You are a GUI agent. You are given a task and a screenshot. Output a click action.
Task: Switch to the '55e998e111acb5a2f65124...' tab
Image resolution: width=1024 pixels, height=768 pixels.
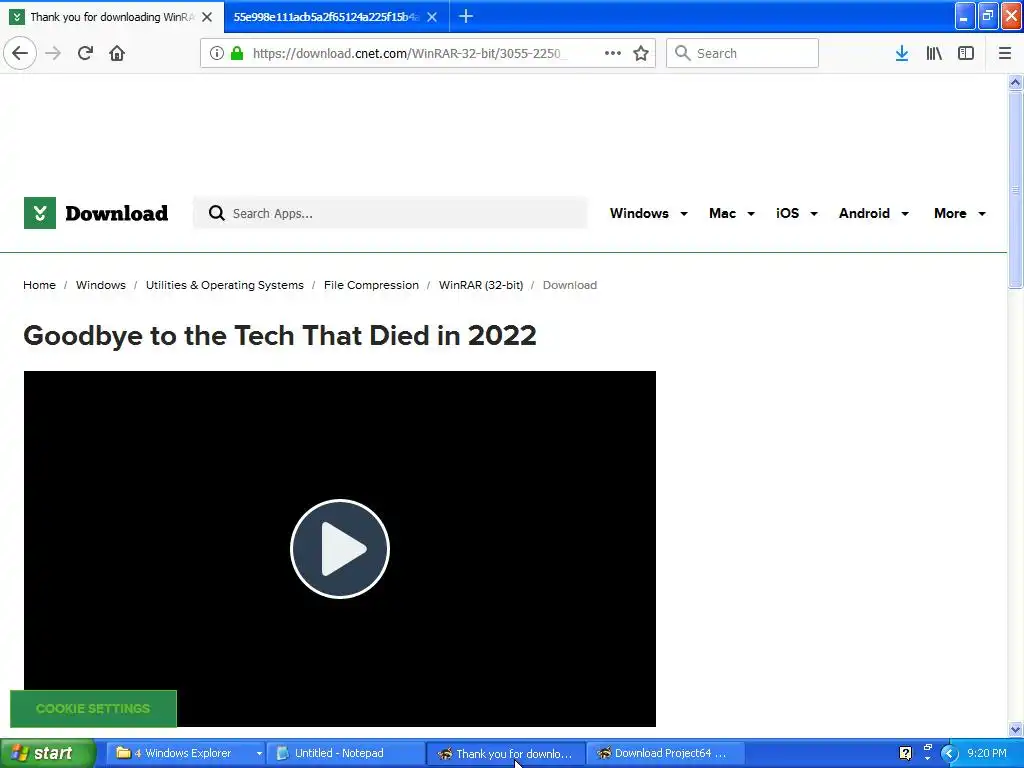coord(326,17)
